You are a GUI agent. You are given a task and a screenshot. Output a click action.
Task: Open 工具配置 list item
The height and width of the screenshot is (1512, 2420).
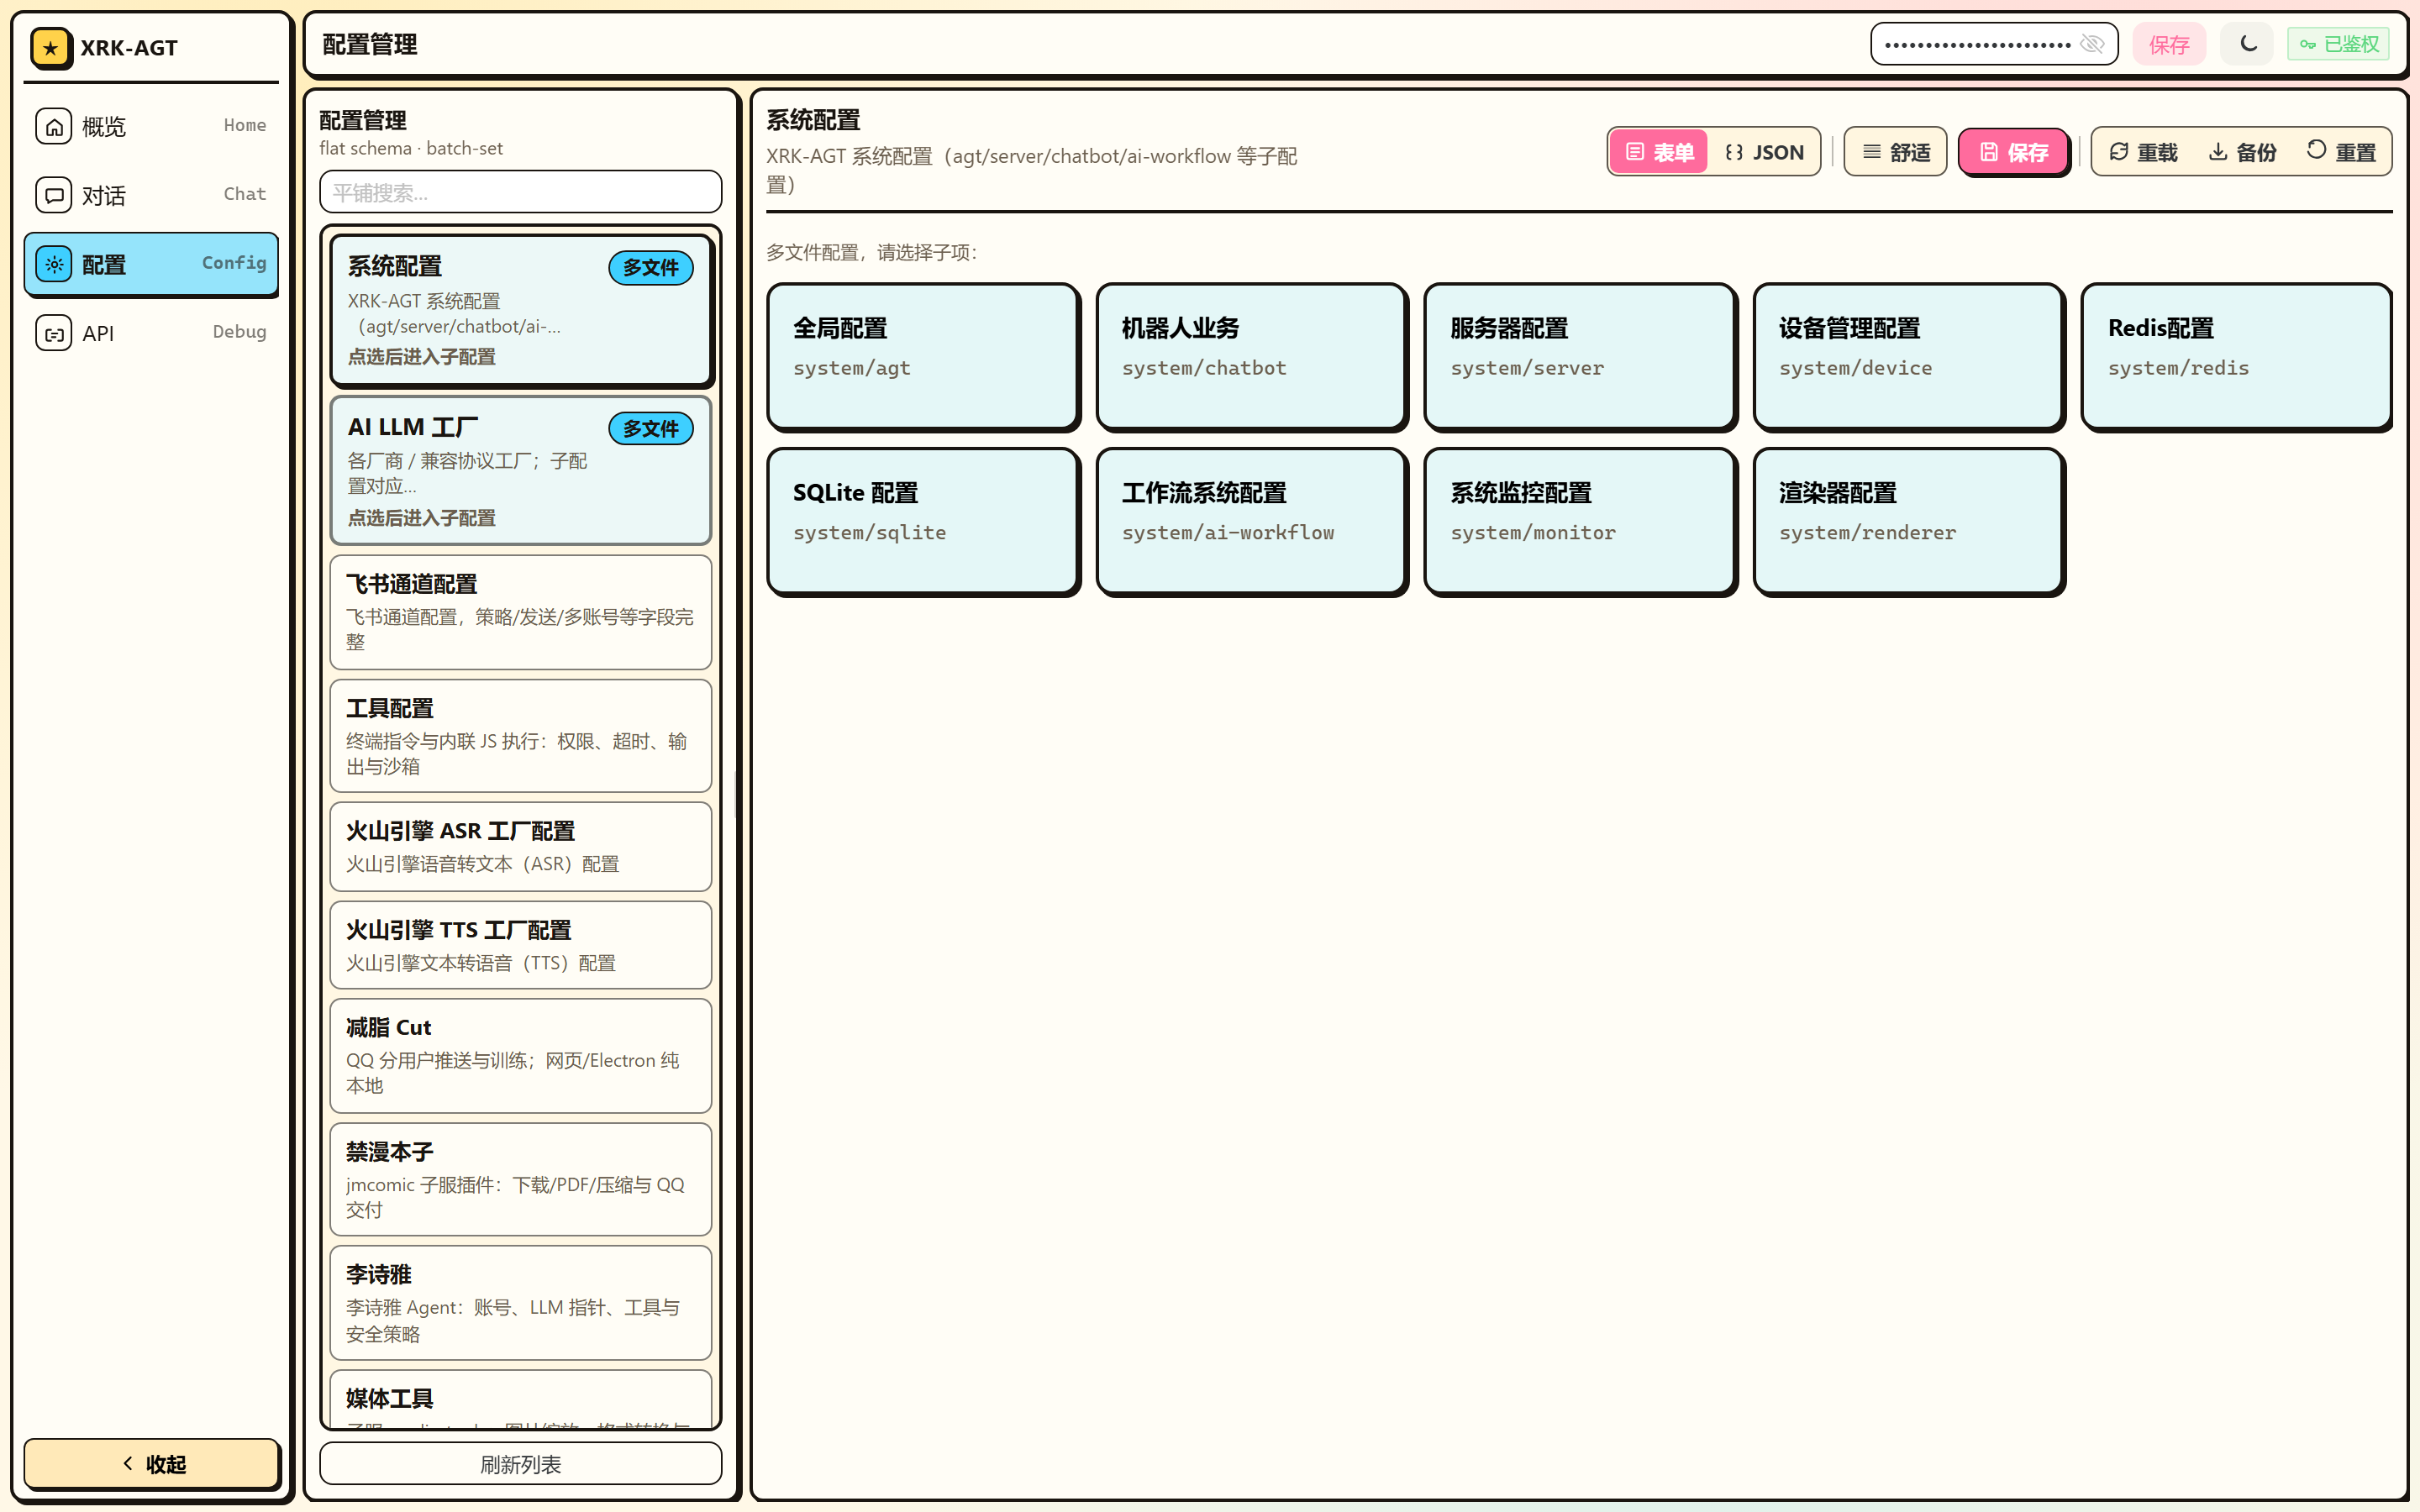click(520, 736)
